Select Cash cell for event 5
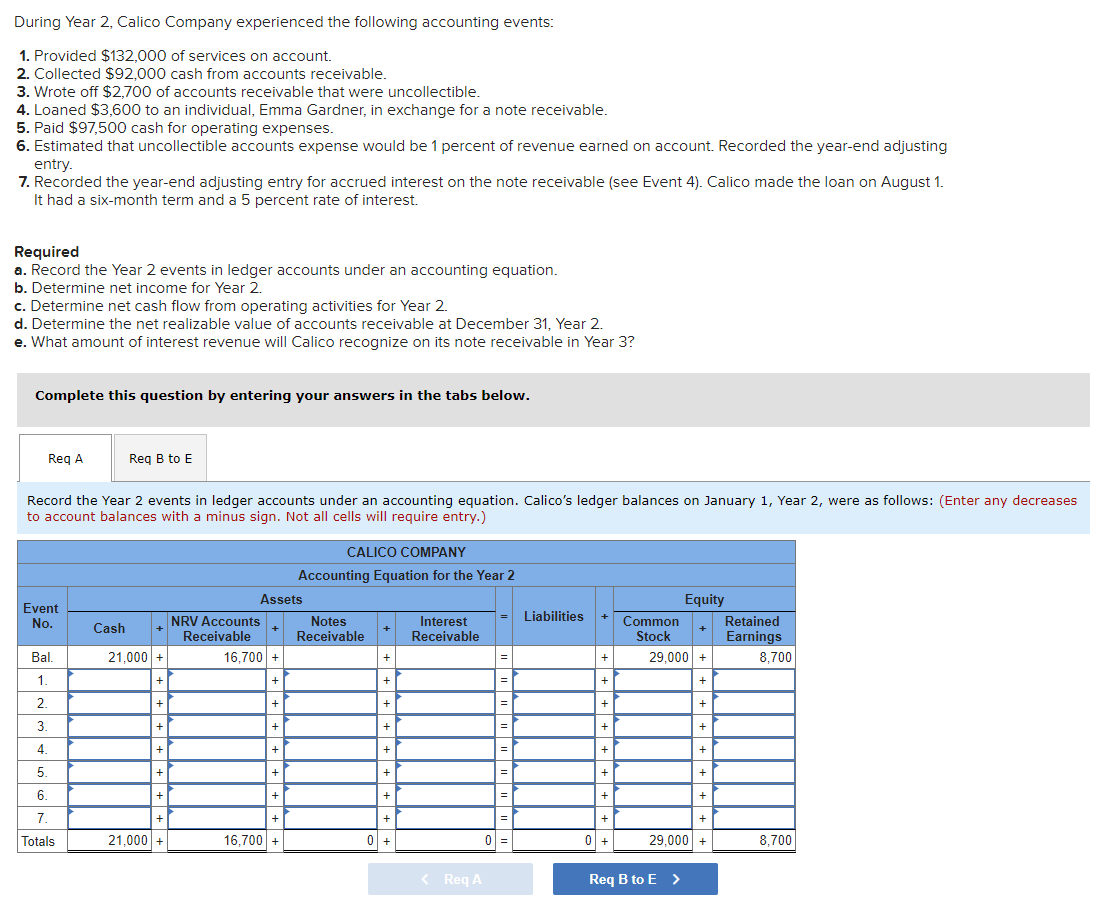The width and height of the screenshot is (1114, 906). tap(110, 772)
